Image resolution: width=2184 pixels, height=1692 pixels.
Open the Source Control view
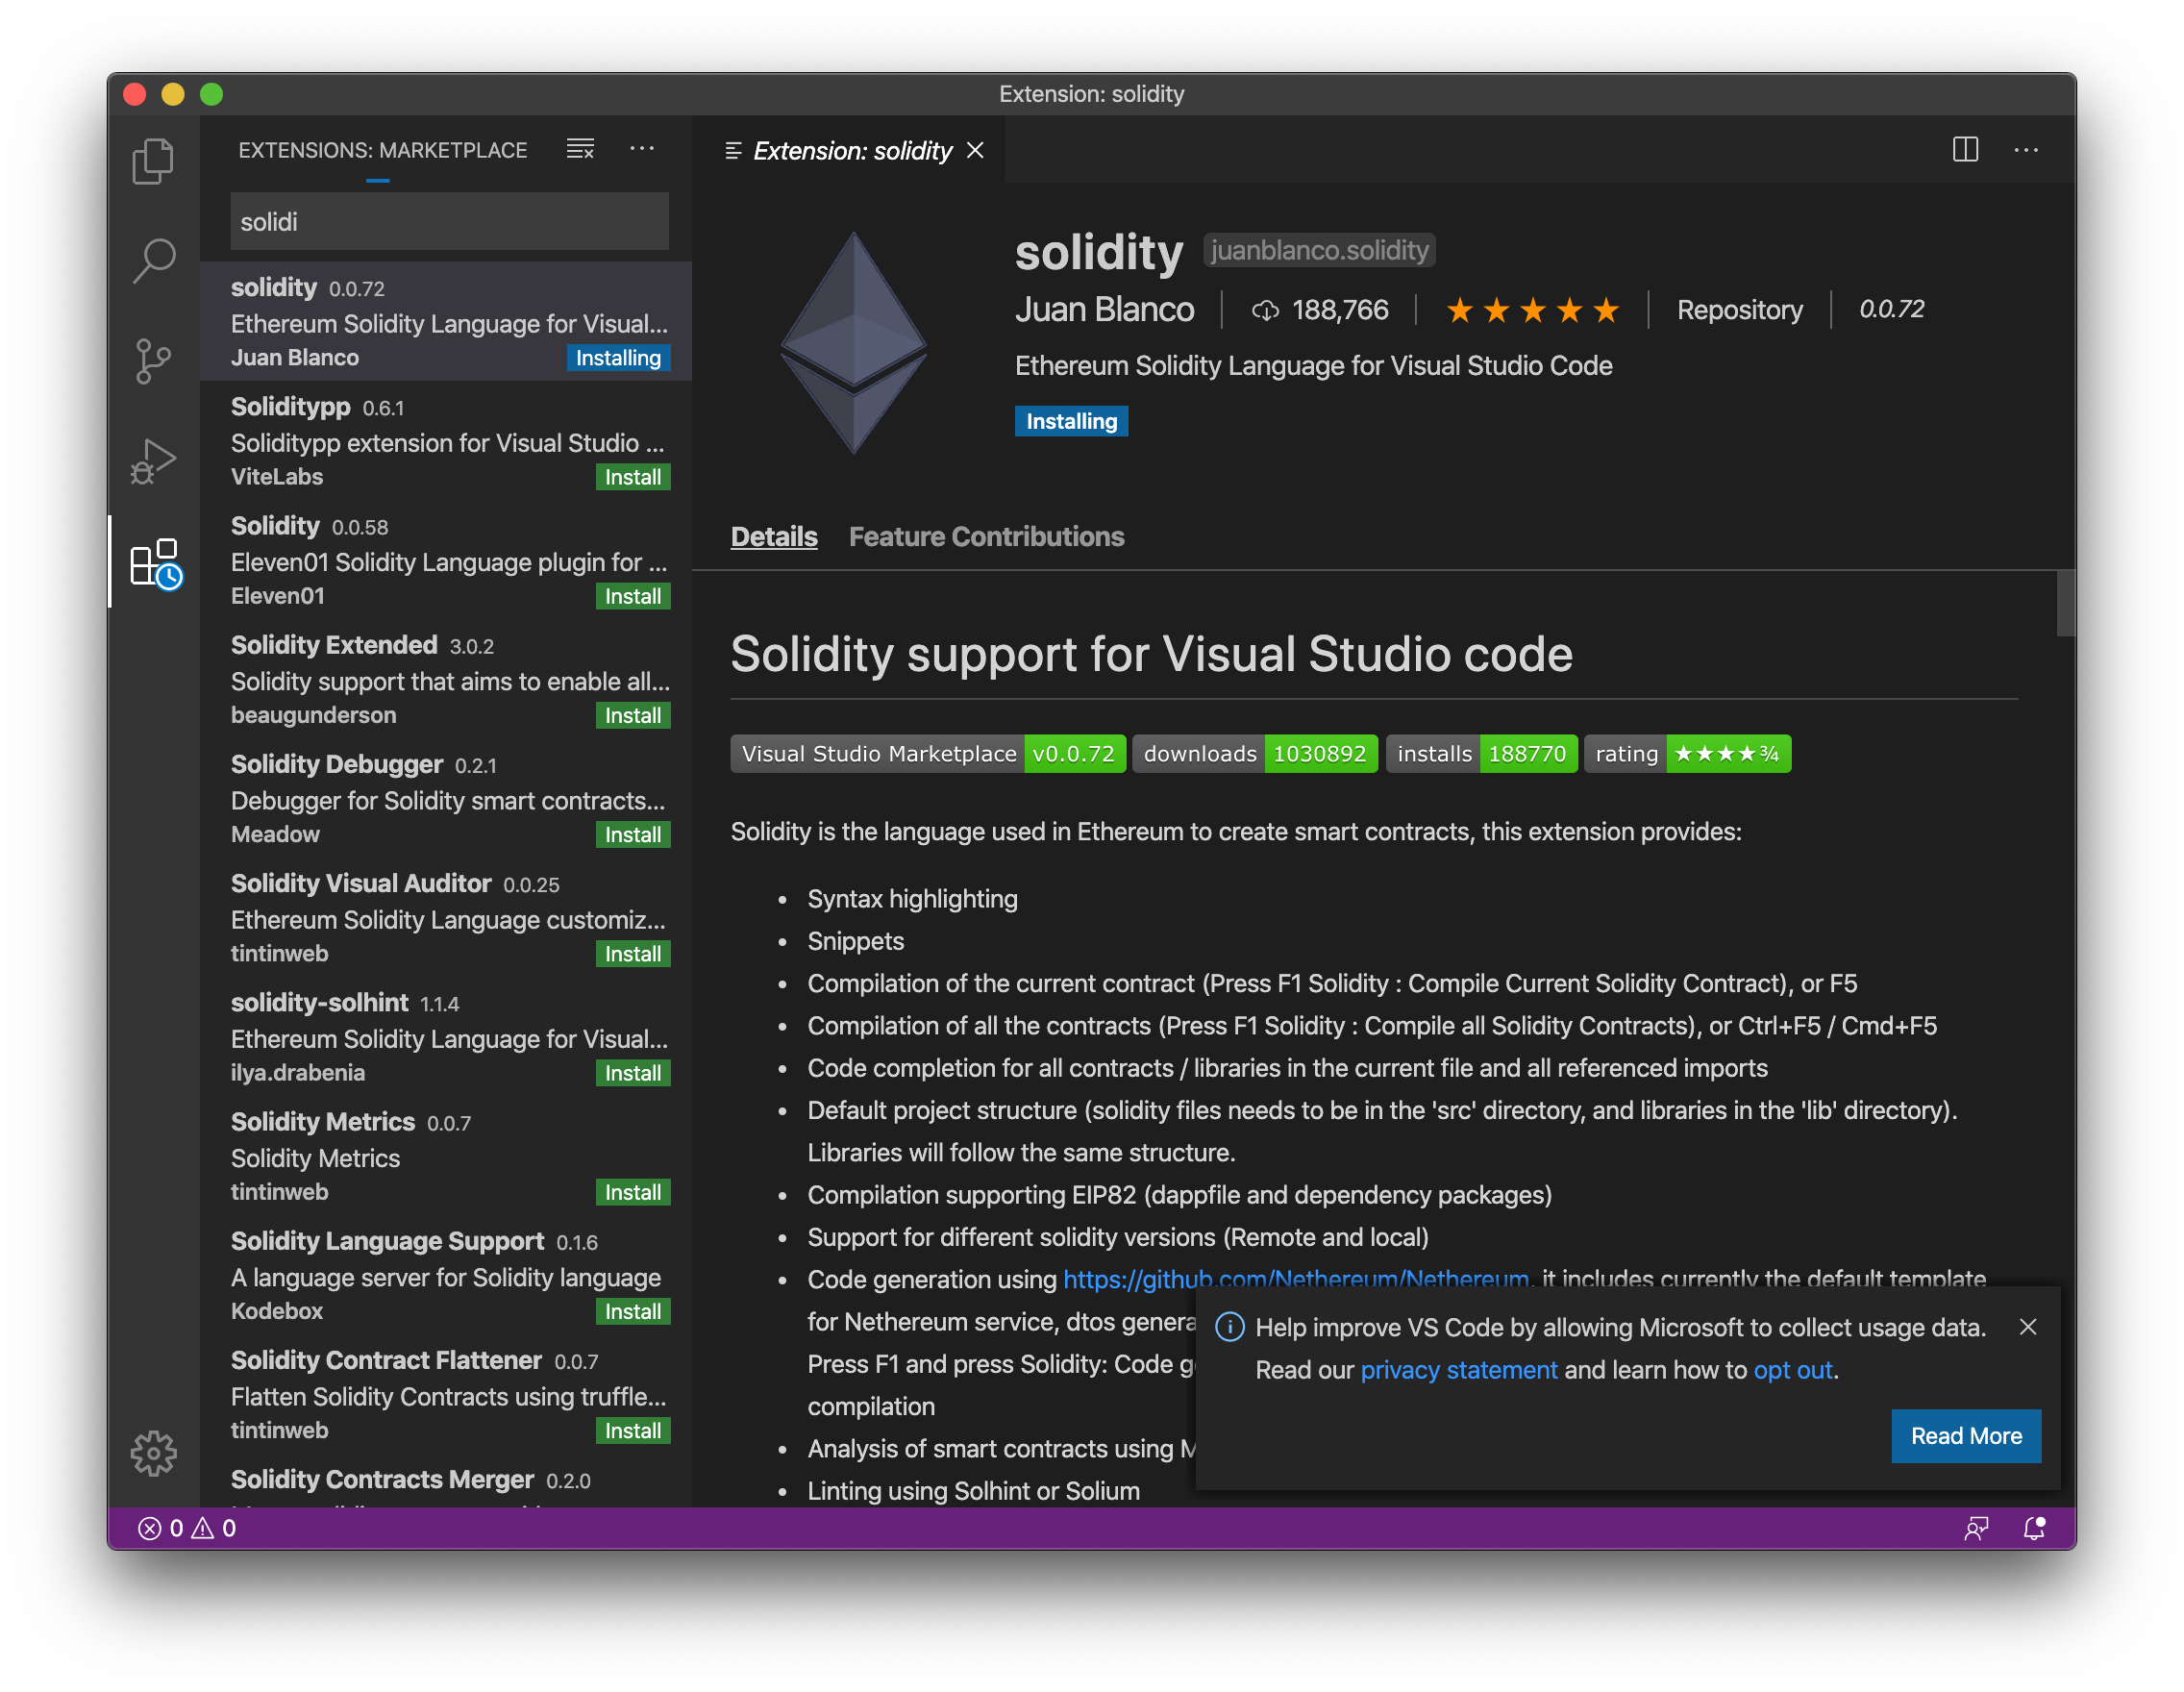pyautogui.click(x=153, y=361)
